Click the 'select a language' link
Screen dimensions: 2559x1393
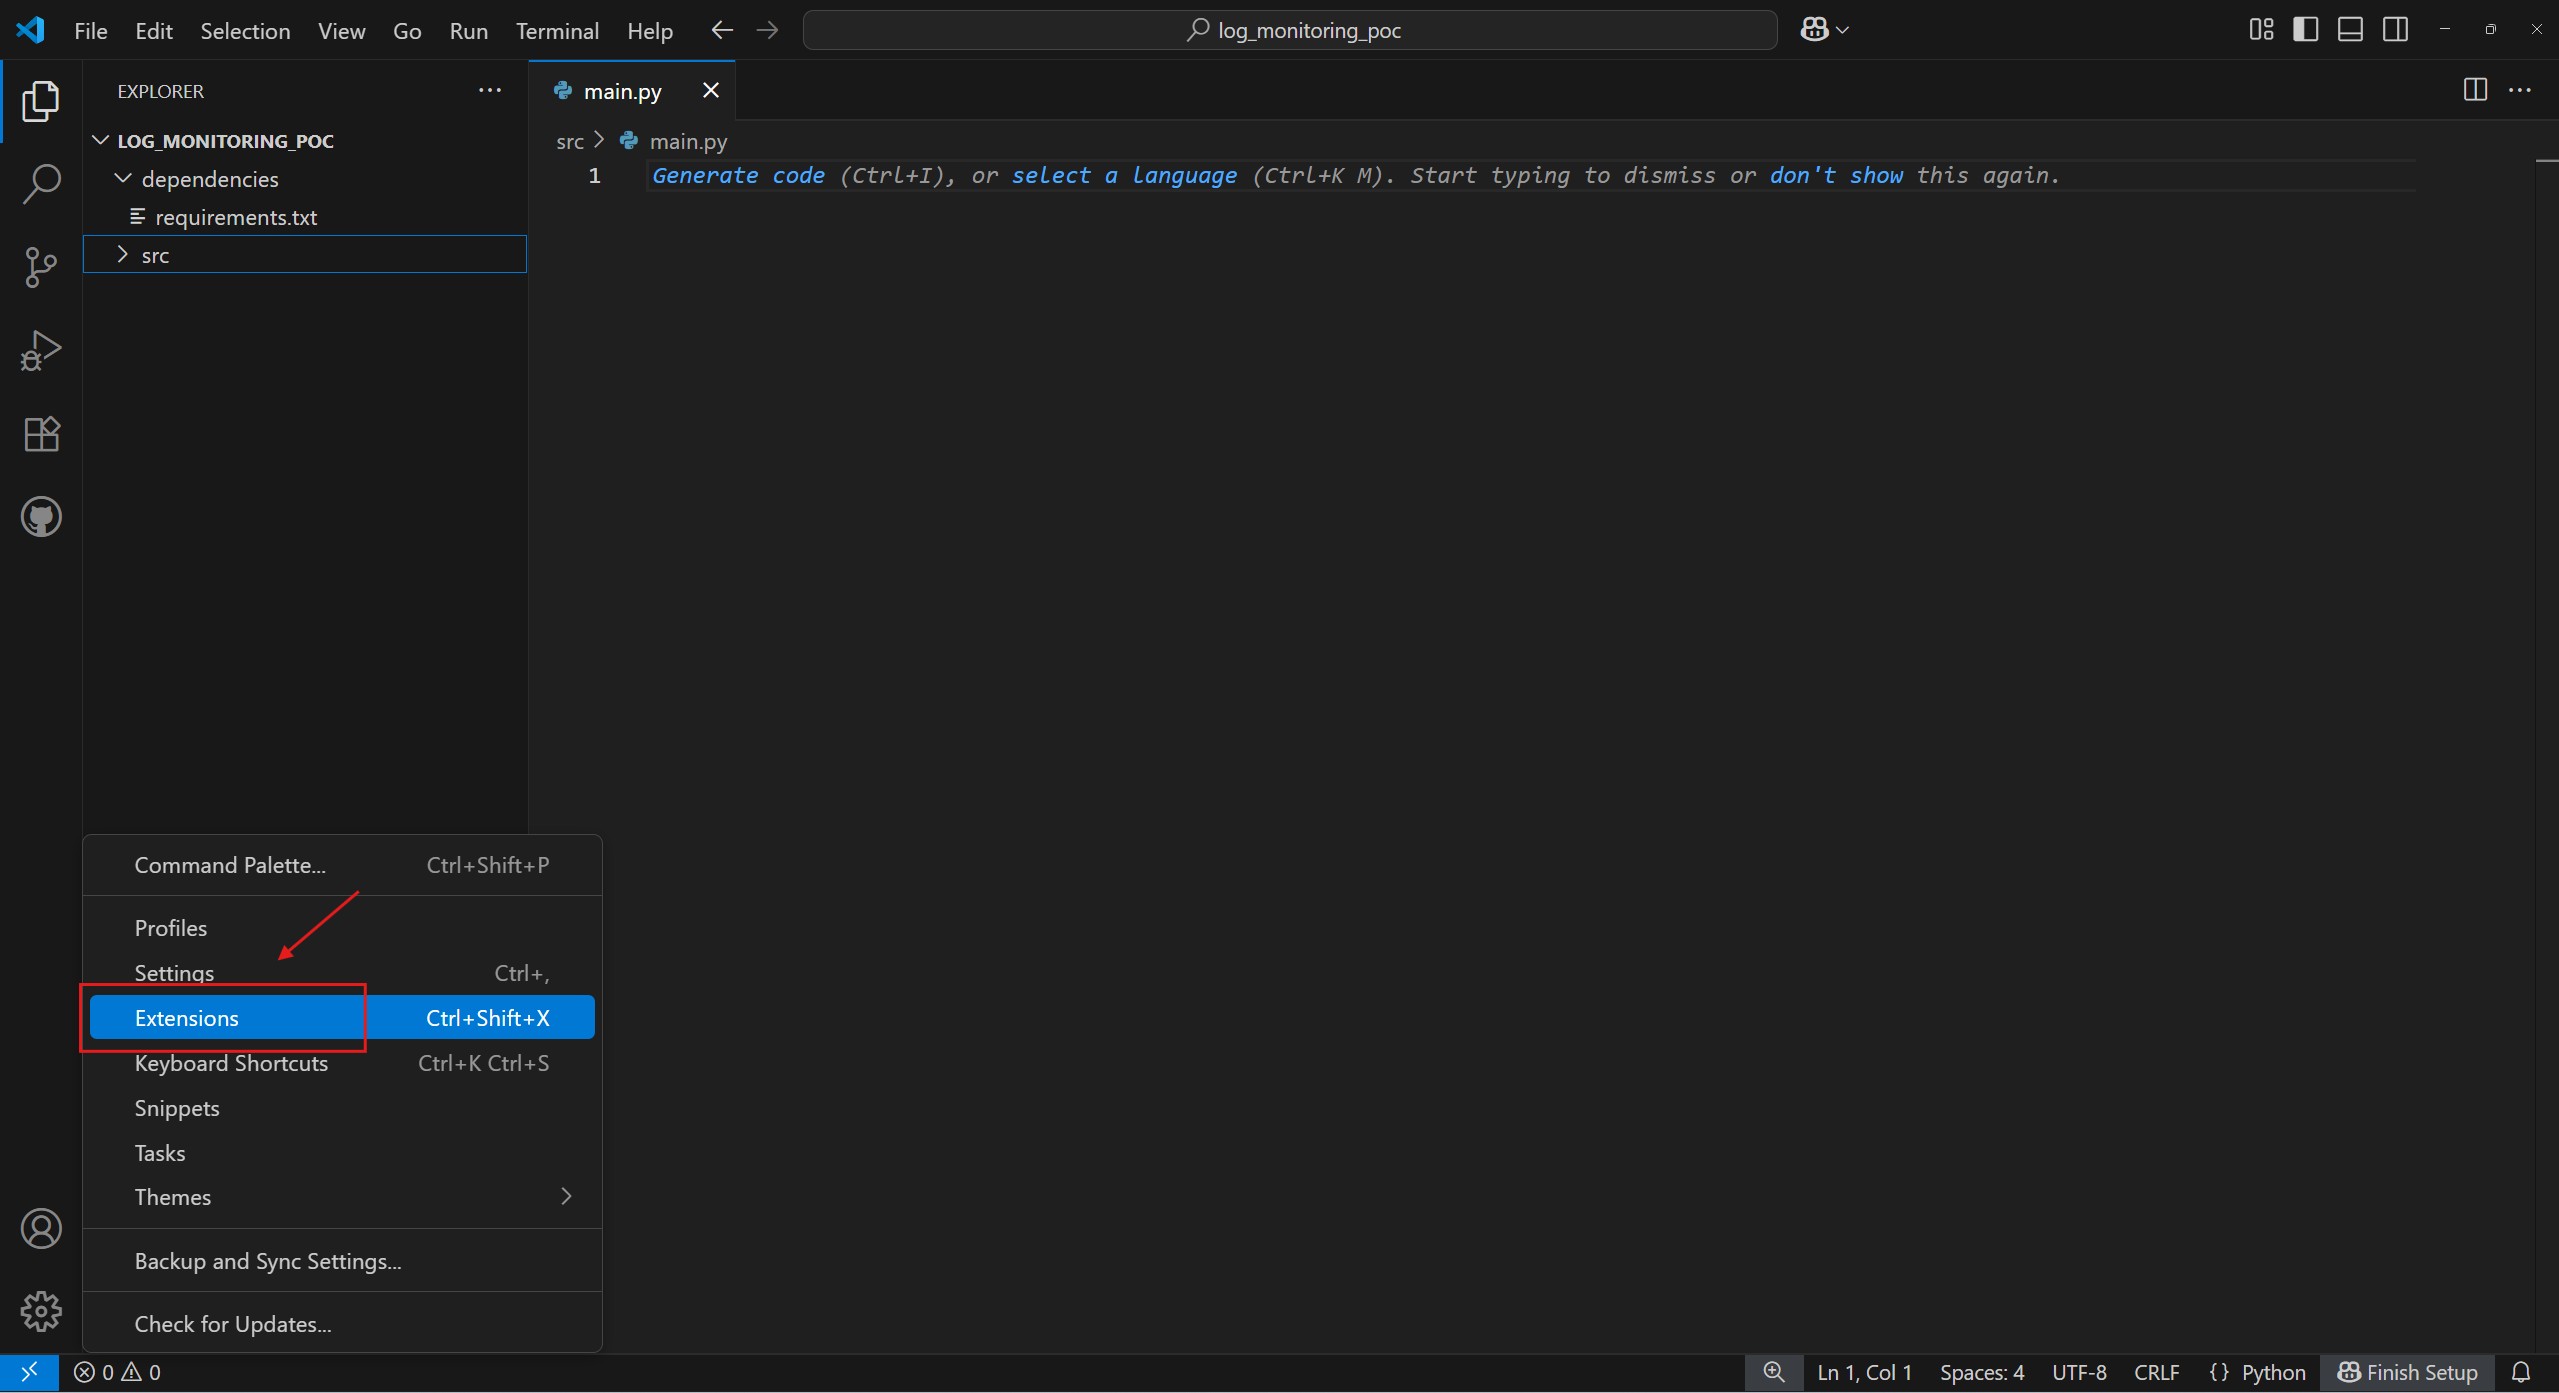point(1124,176)
